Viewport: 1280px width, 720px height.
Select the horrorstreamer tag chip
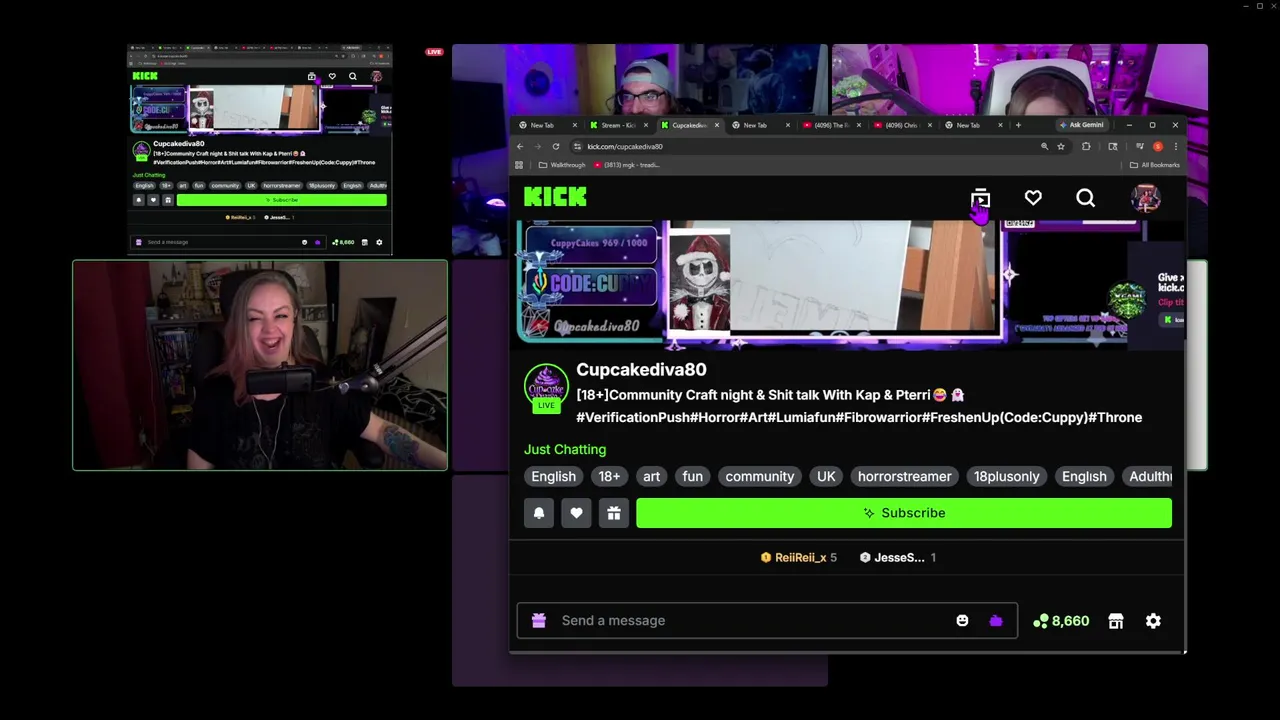(904, 477)
